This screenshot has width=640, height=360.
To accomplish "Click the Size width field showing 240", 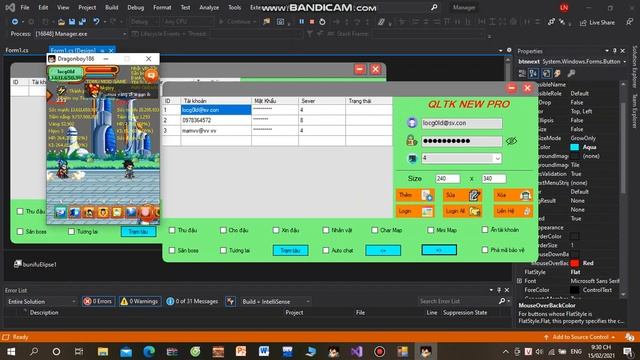I will (448, 178).
